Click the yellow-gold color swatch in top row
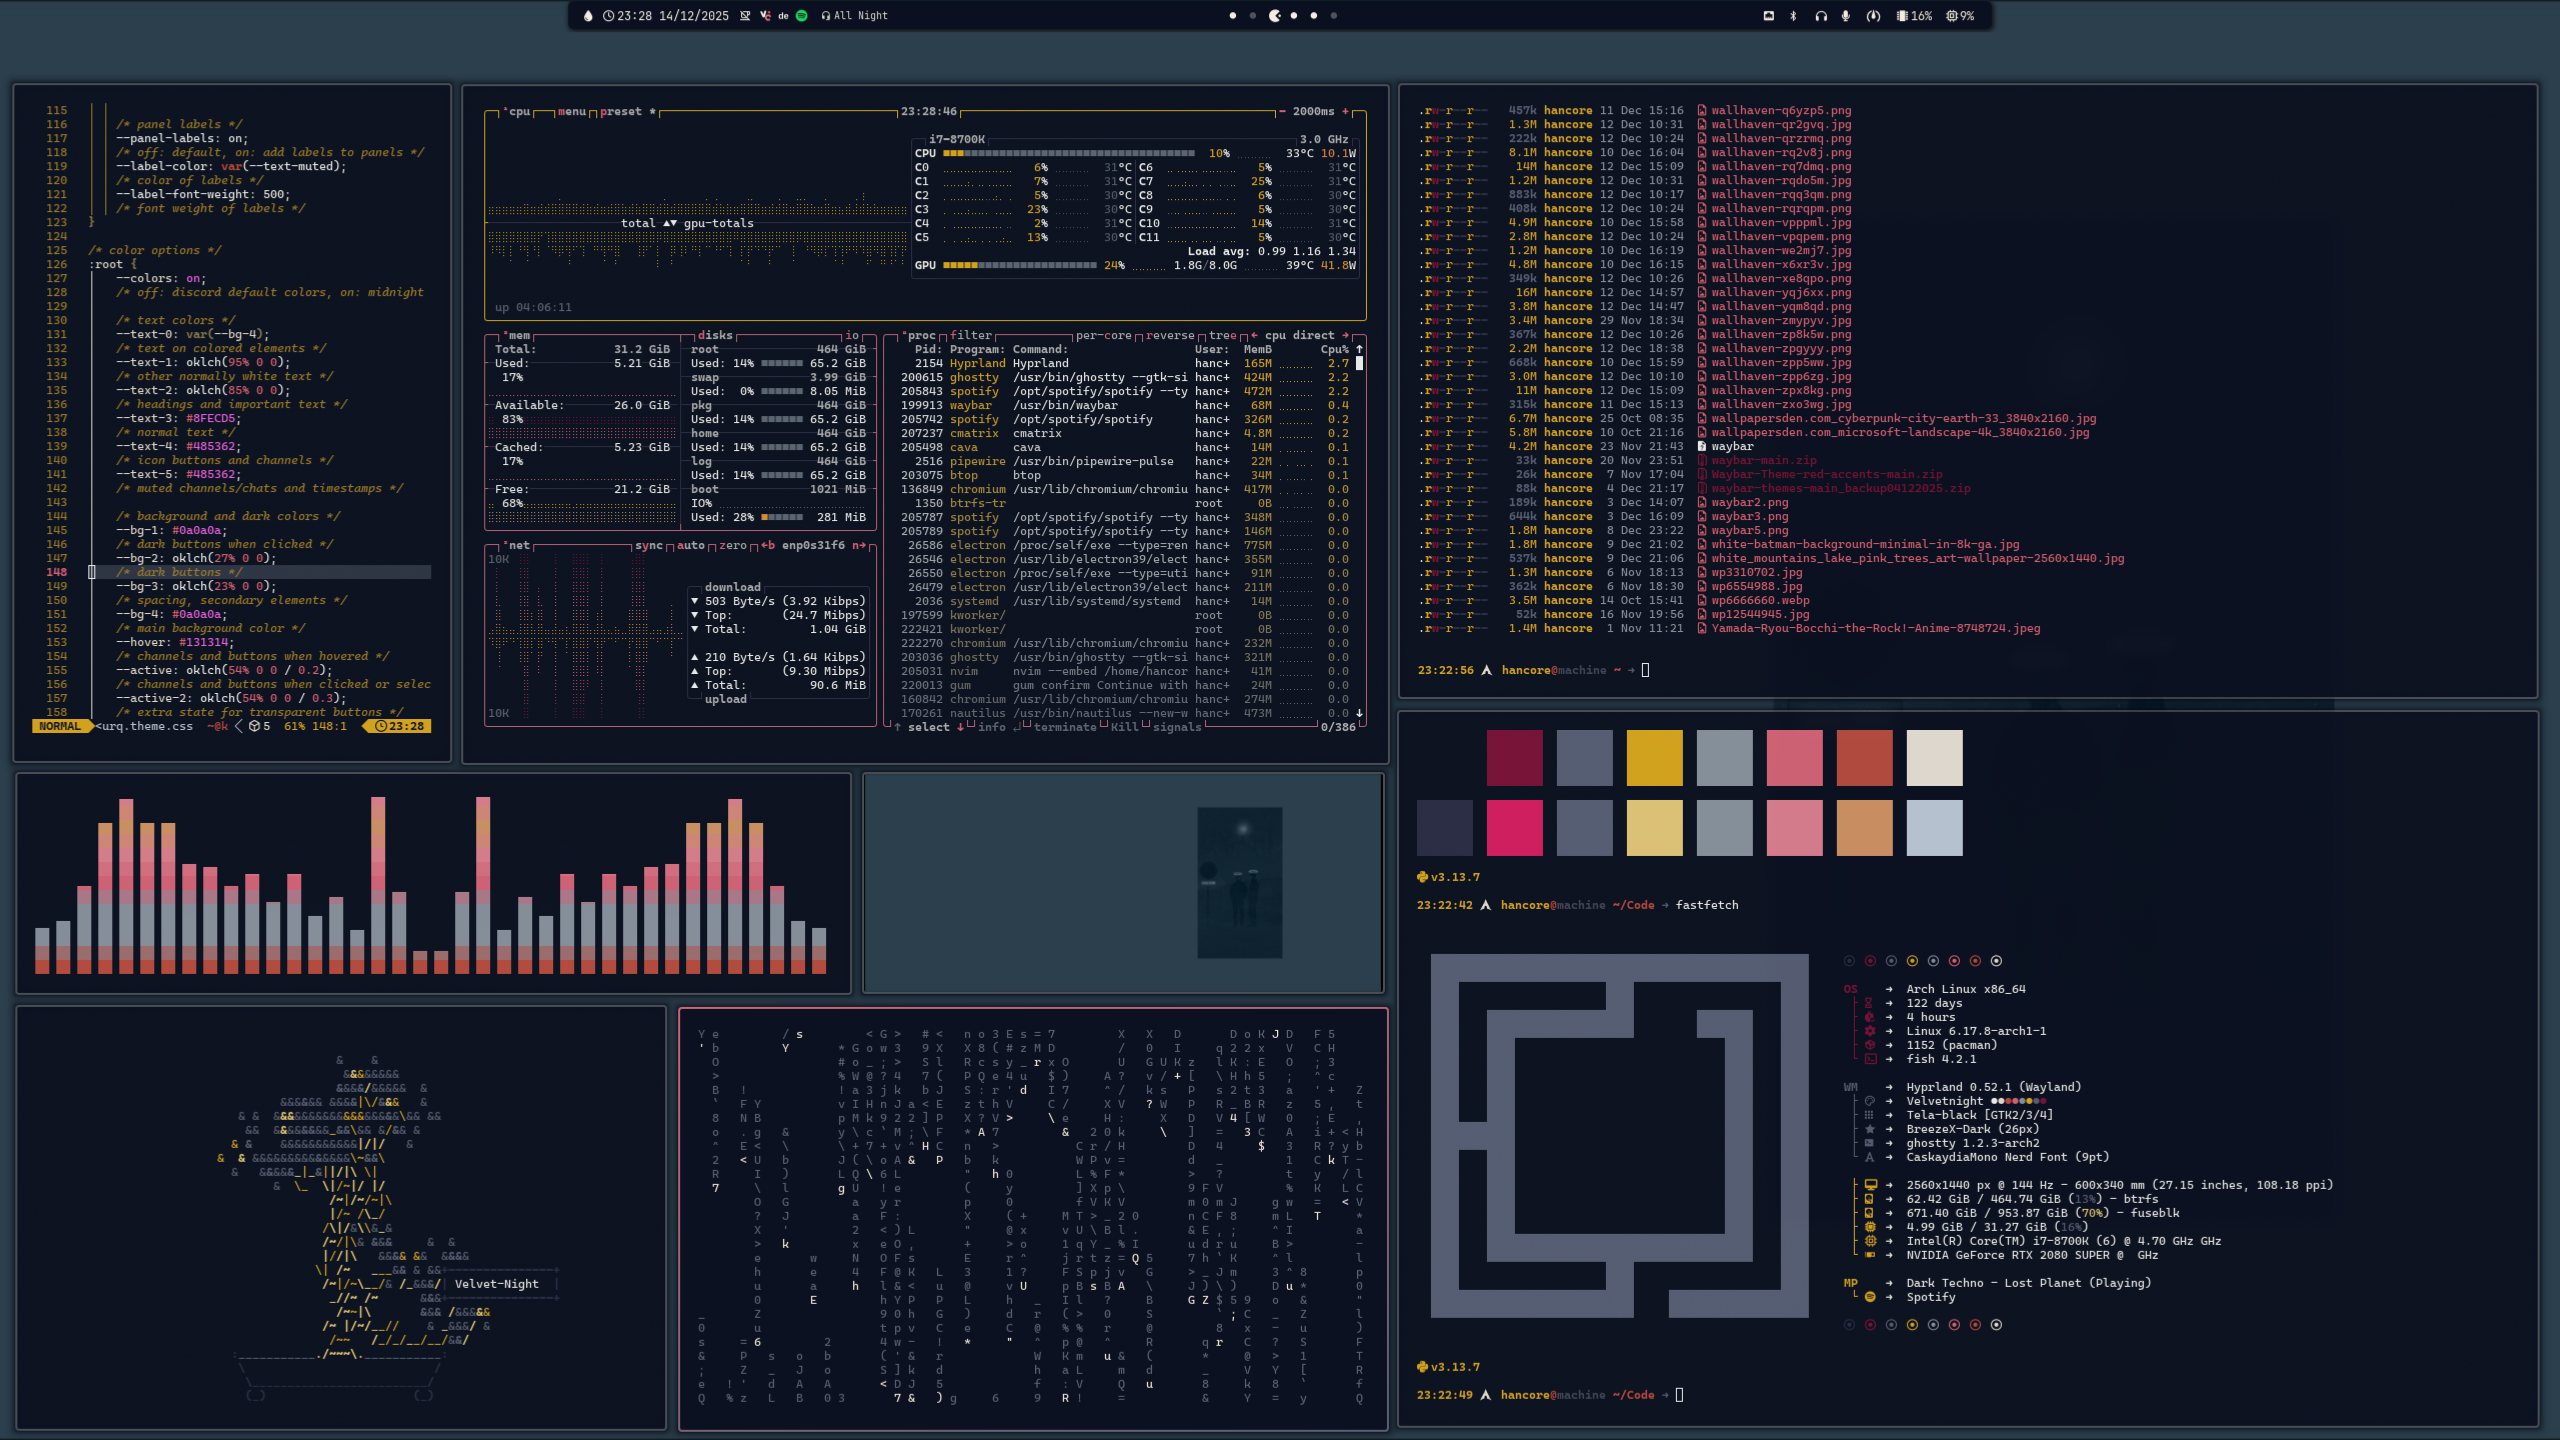 pyautogui.click(x=1654, y=757)
